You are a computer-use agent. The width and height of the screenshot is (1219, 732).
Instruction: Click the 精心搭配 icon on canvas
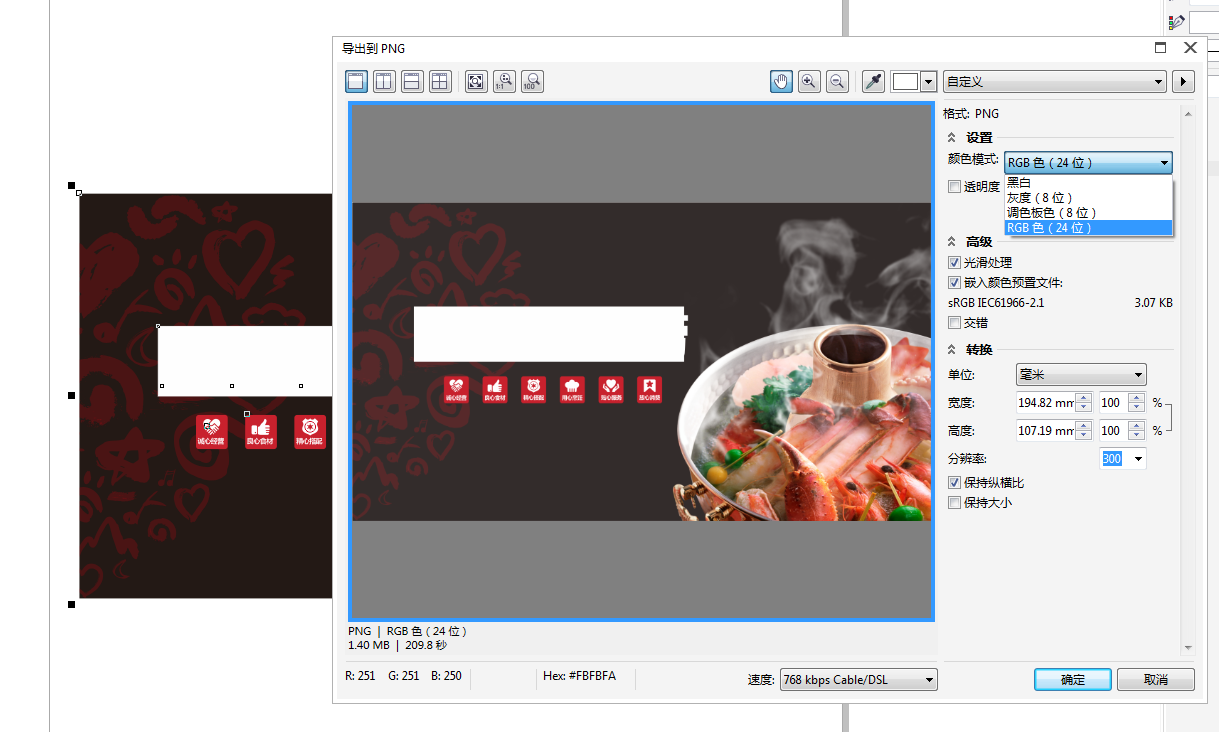pos(310,432)
